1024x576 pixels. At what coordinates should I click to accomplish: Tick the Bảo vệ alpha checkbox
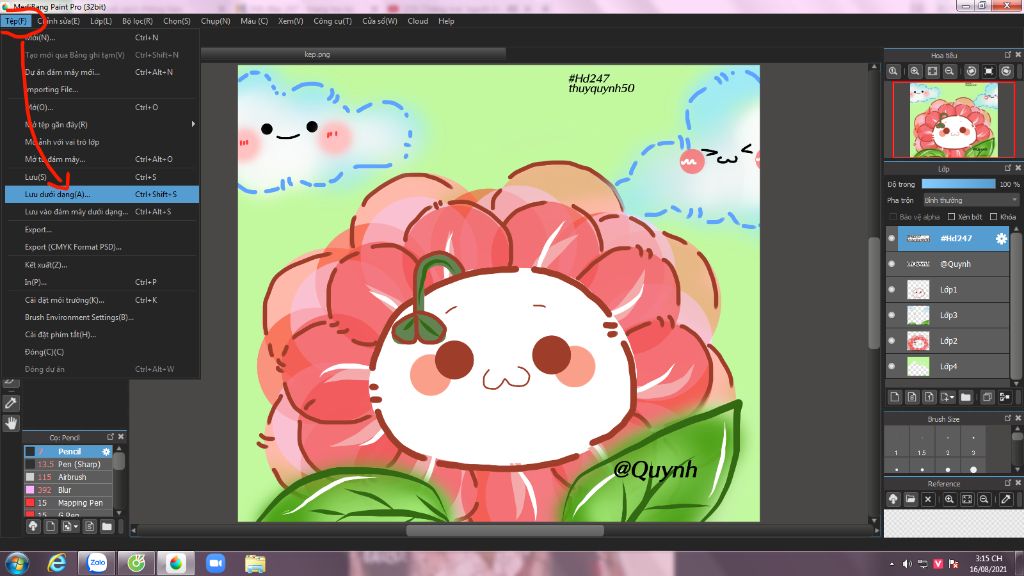pyautogui.click(x=893, y=217)
